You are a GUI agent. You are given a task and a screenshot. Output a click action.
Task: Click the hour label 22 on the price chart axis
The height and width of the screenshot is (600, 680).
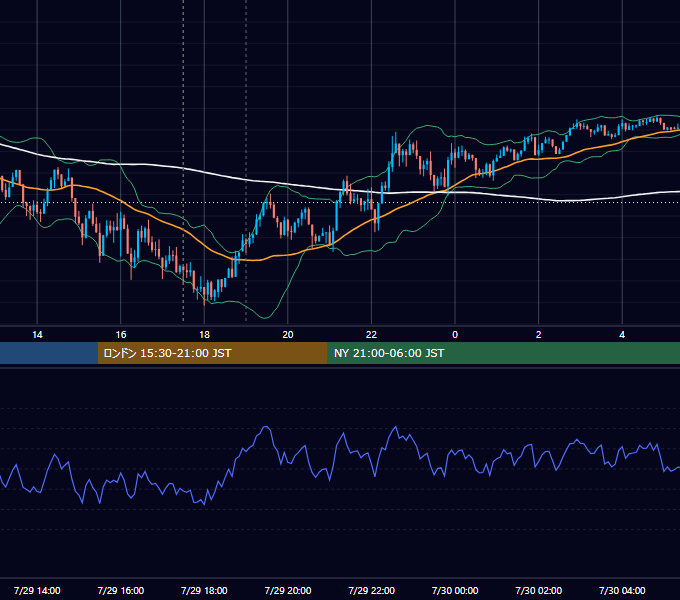click(x=371, y=335)
